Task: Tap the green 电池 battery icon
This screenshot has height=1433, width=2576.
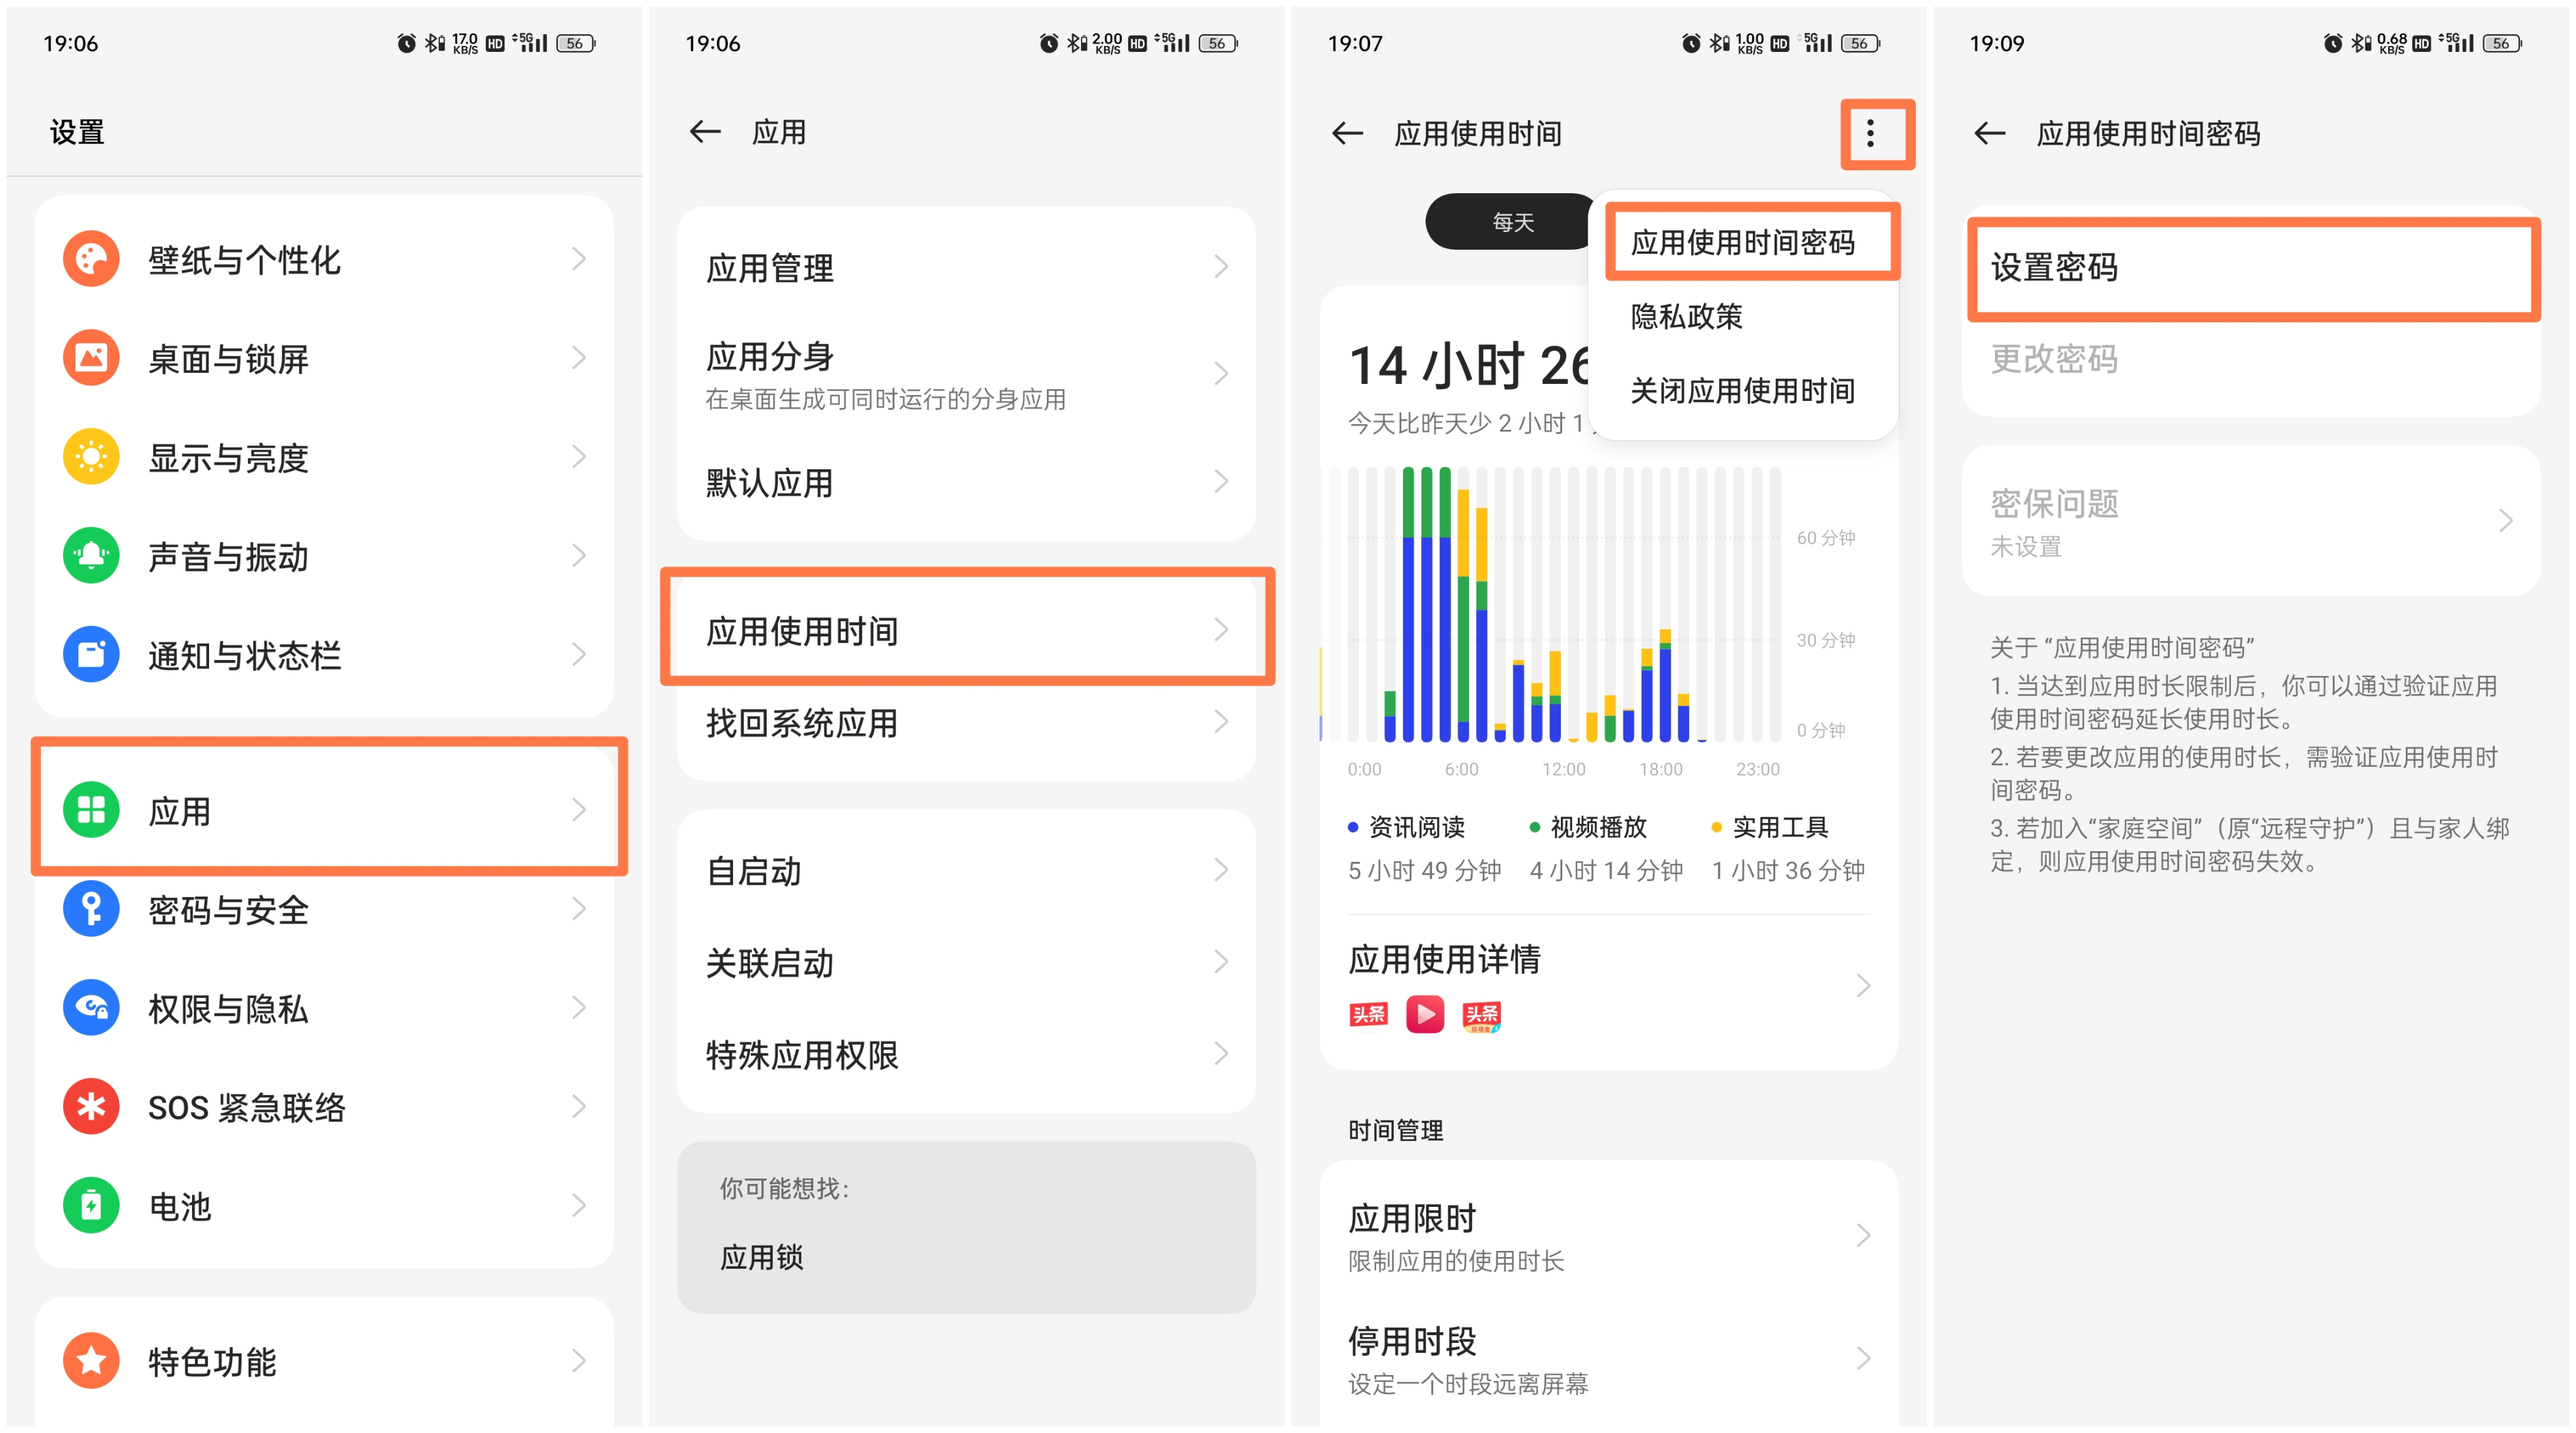Action: click(91, 1205)
